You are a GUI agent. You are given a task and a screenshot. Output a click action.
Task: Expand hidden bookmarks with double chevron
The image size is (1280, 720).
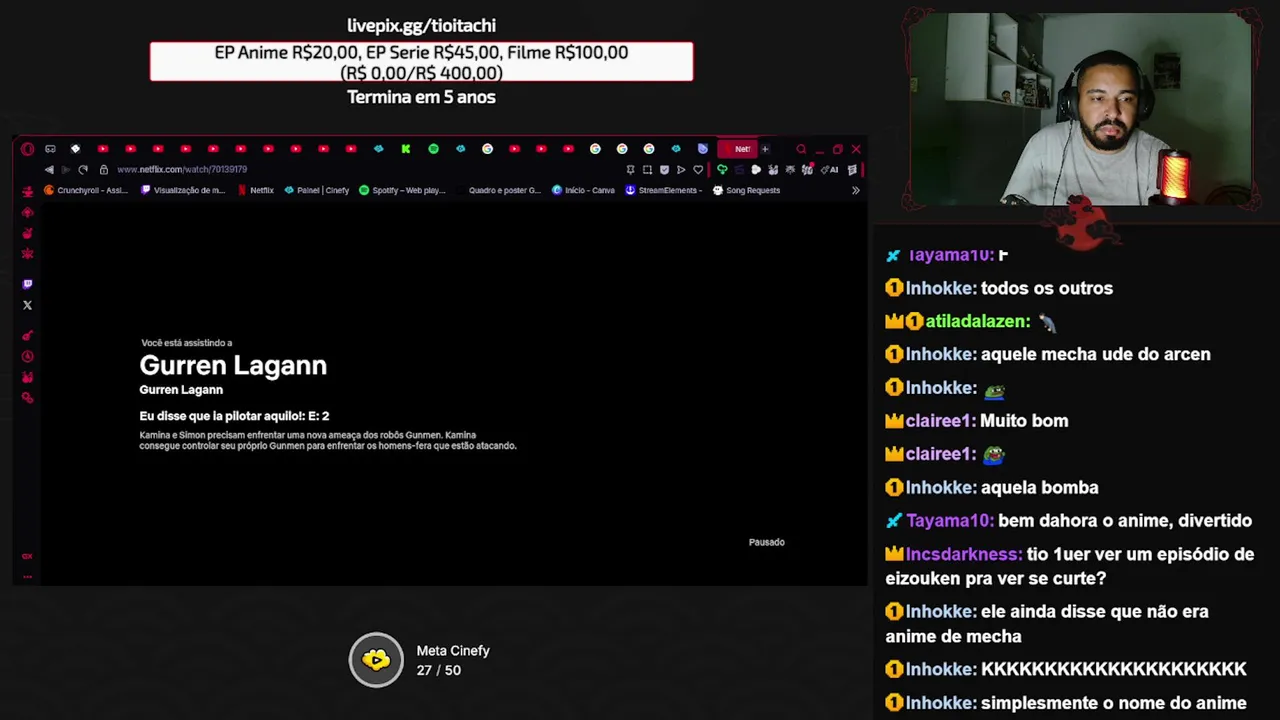coord(855,190)
